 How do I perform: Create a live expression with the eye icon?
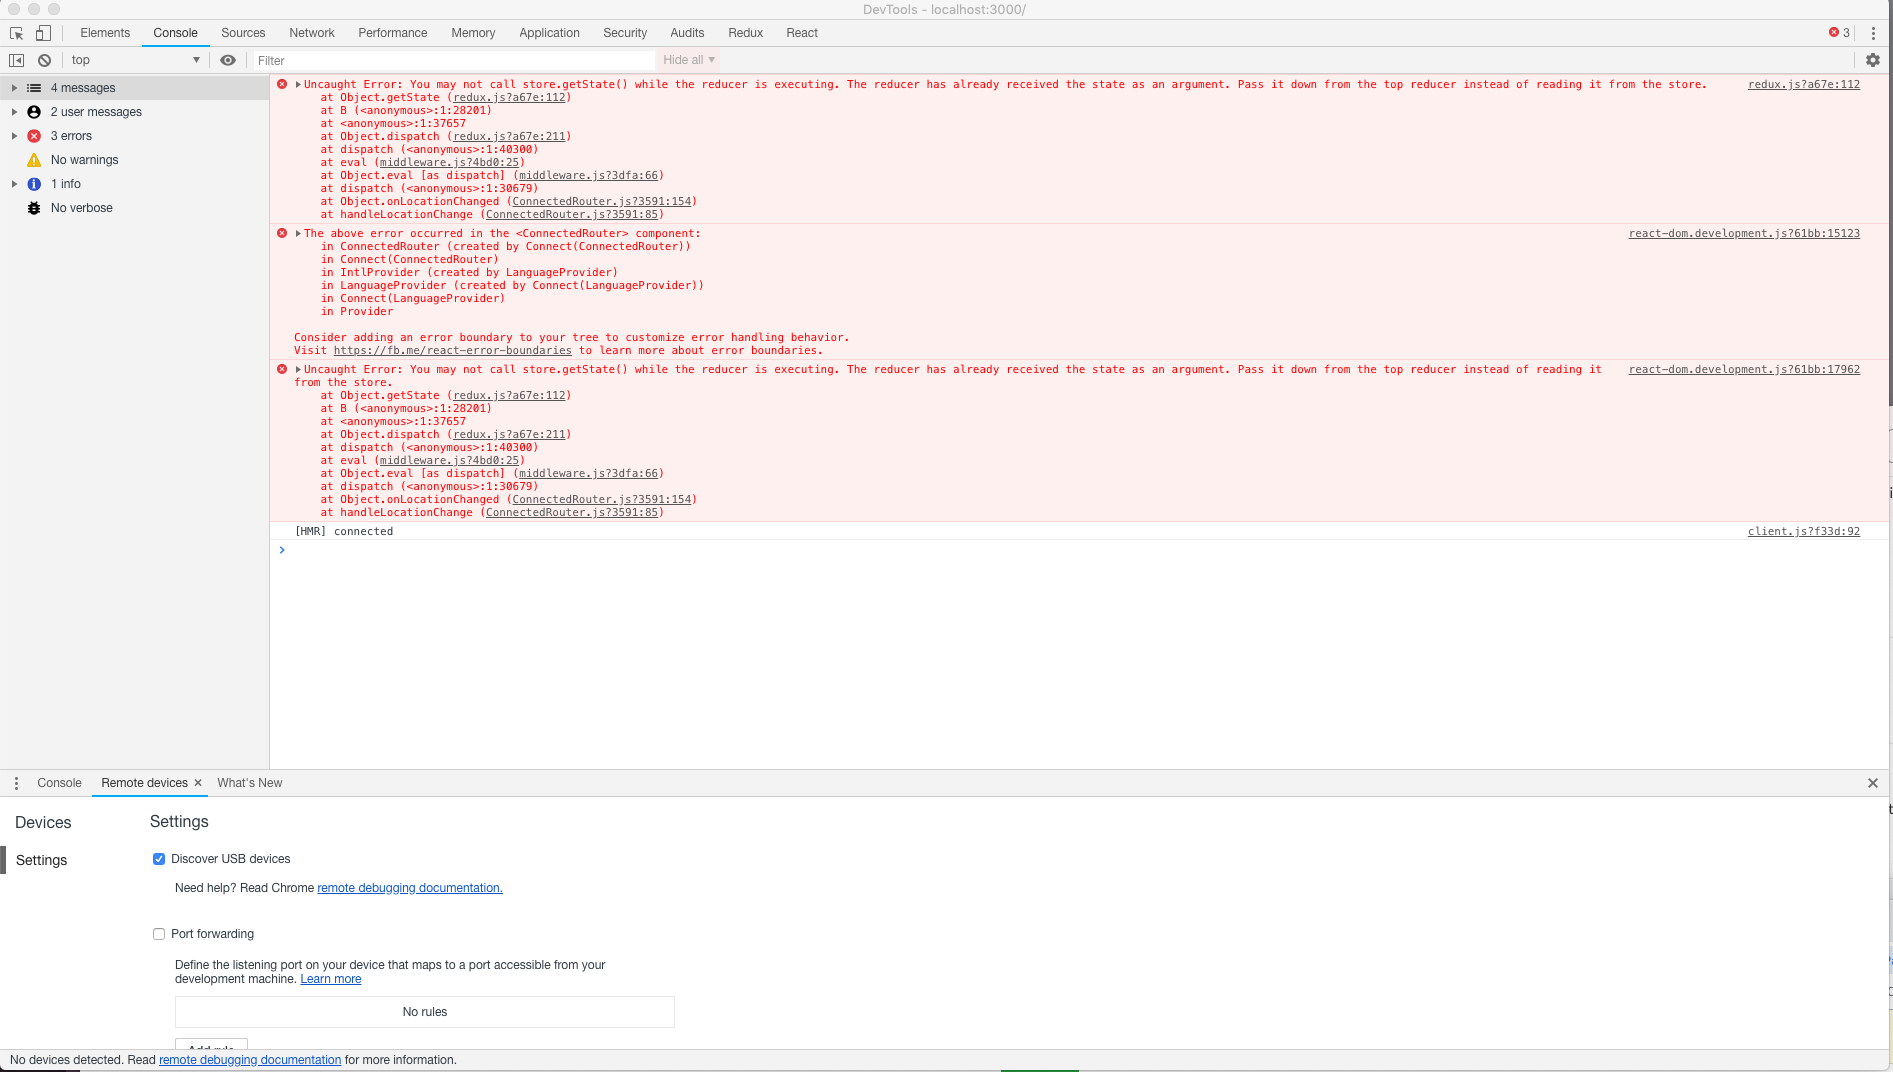click(228, 60)
